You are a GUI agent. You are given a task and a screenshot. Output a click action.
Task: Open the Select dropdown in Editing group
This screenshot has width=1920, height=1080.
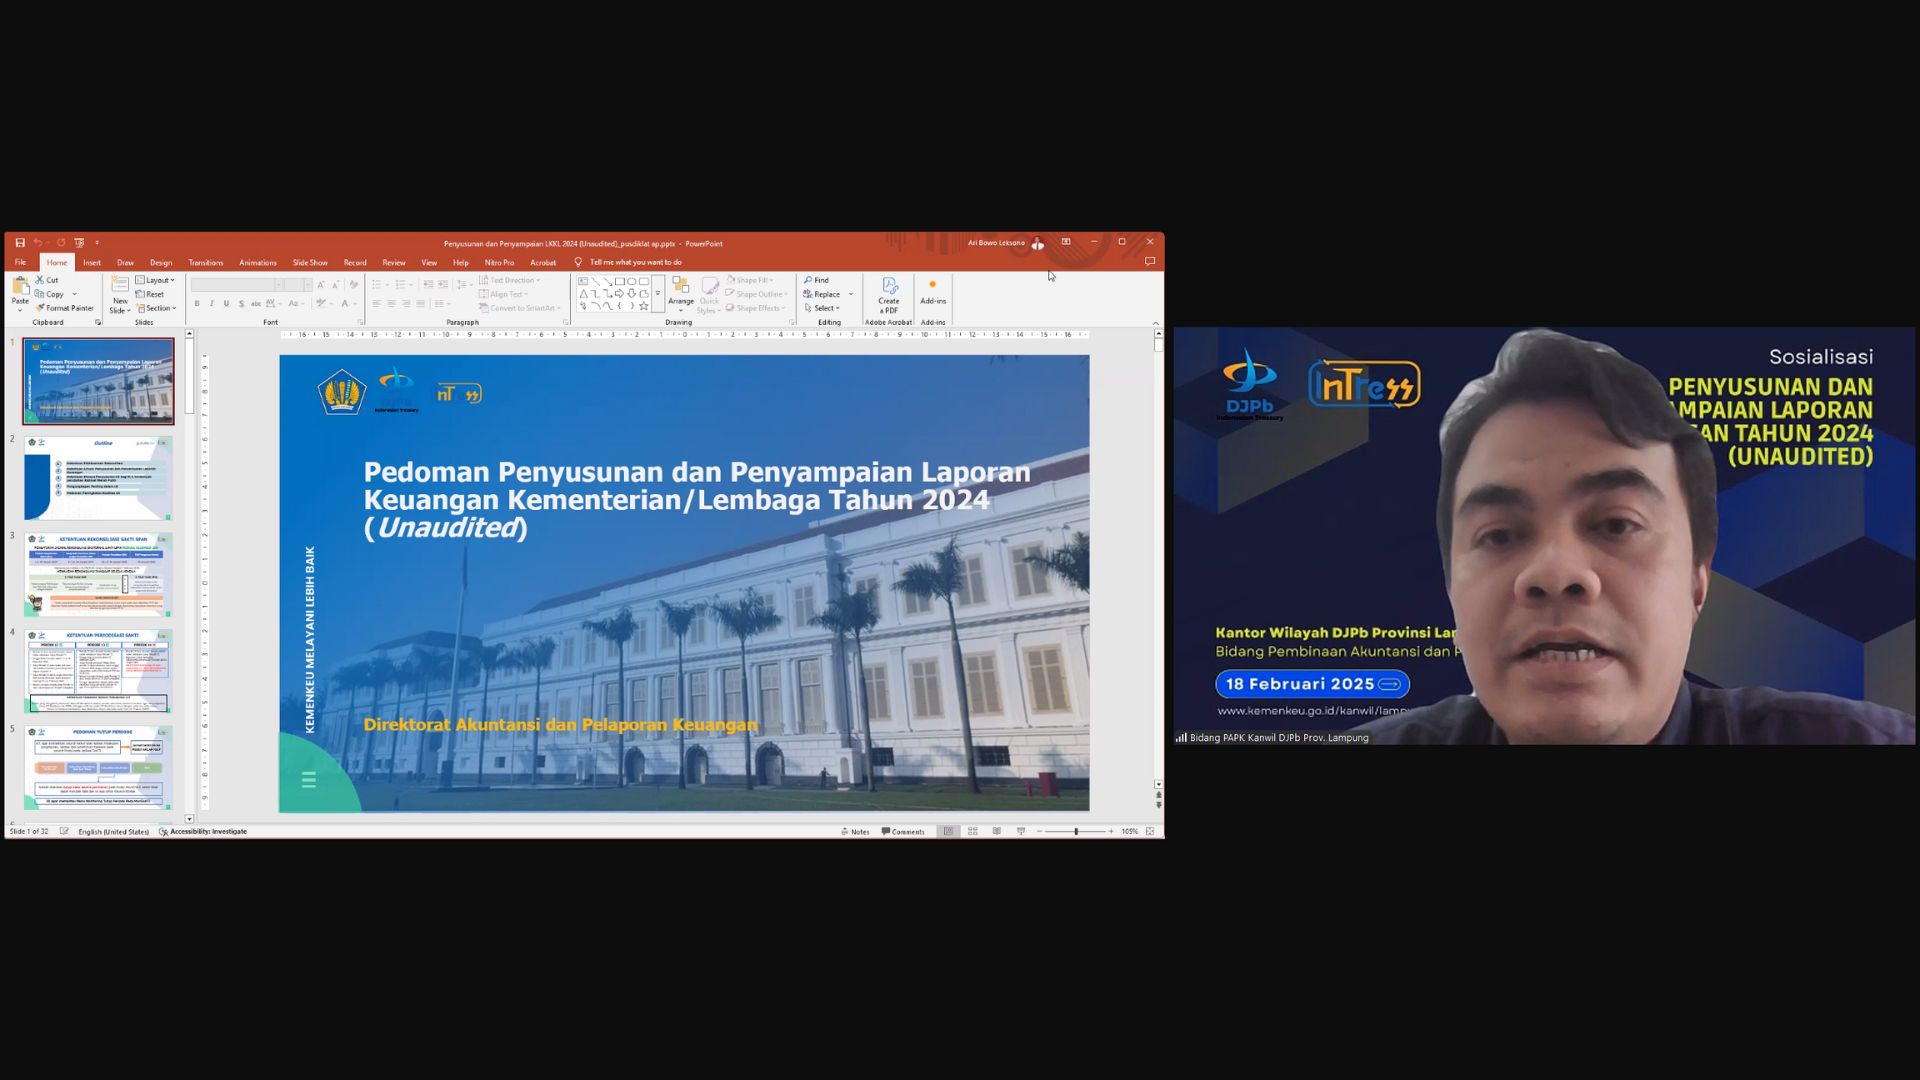coord(822,308)
